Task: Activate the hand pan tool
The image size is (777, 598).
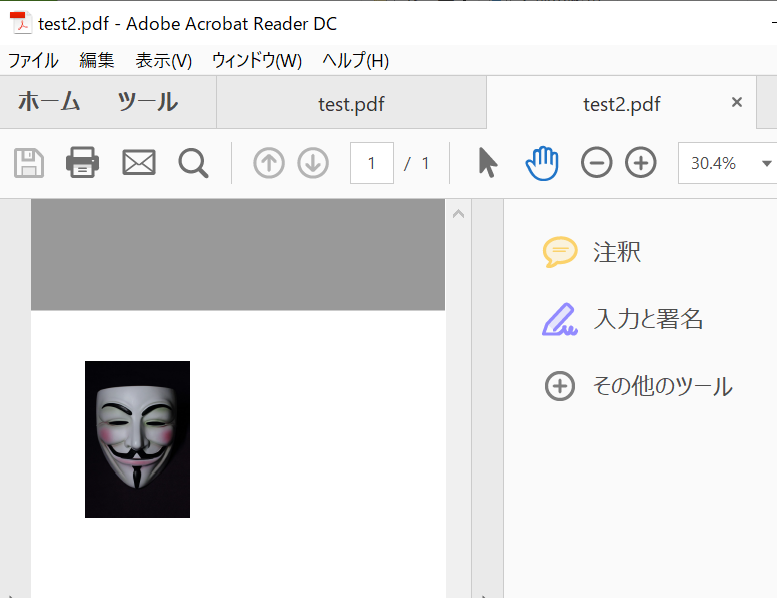Action: tap(542, 163)
